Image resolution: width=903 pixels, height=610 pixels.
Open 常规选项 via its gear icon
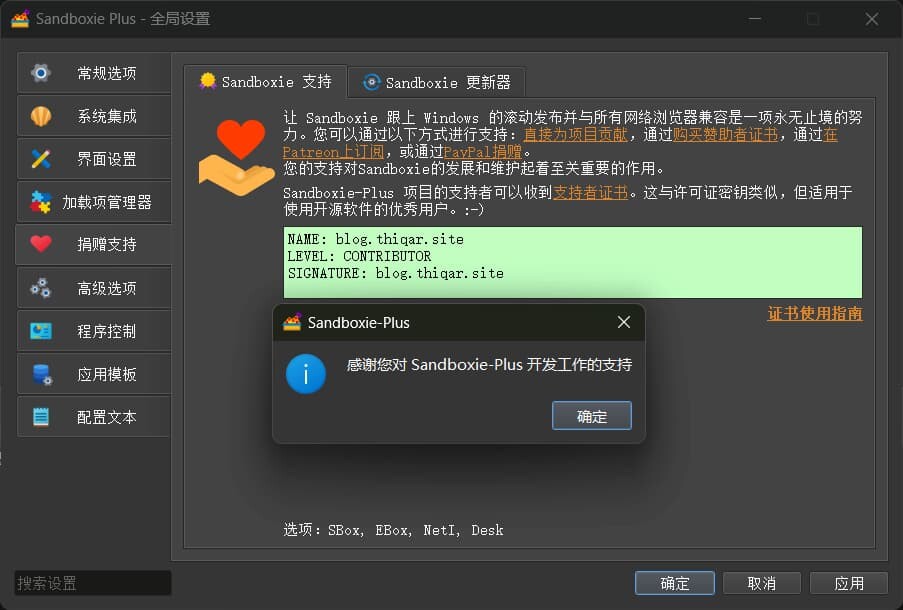41,73
